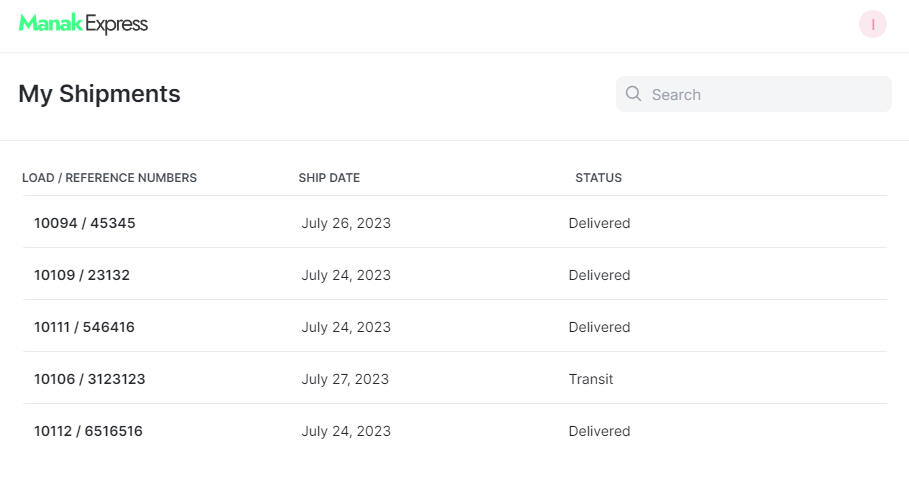Click the search magnifier icon
Screen dimensions: 909x477
coord(633,94)
